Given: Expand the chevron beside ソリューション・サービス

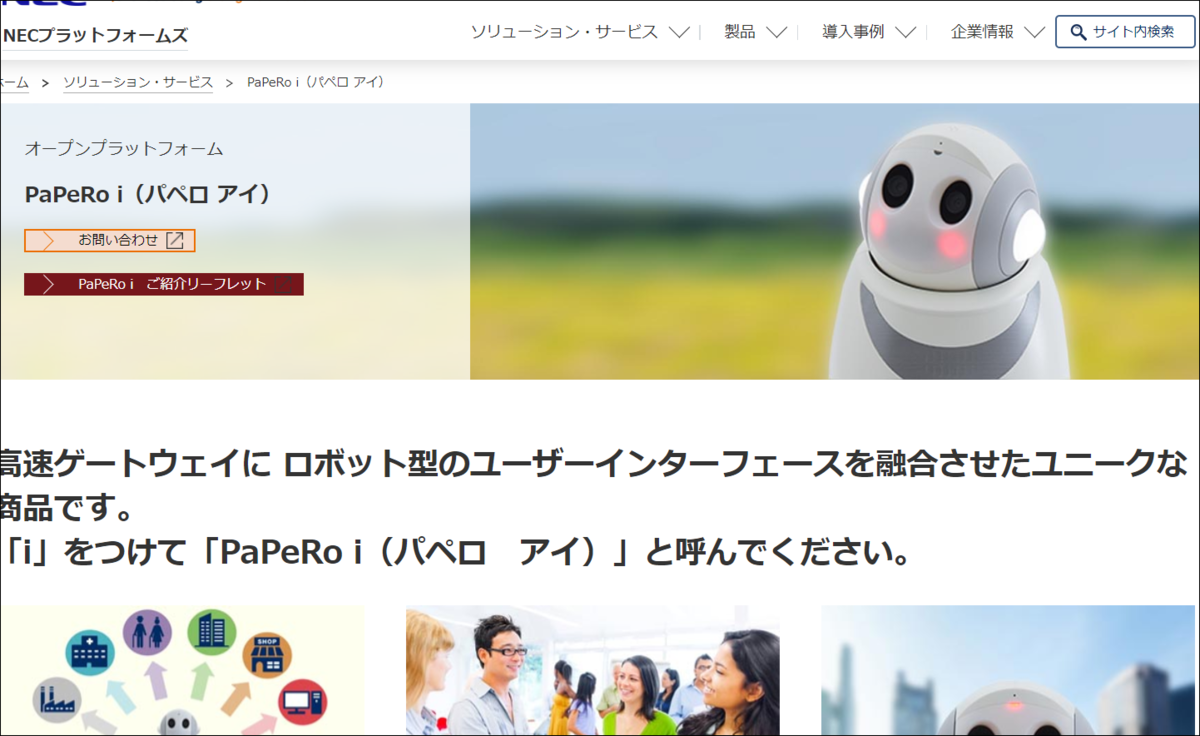Looking at the screenshot, I should tap(679, 32).
